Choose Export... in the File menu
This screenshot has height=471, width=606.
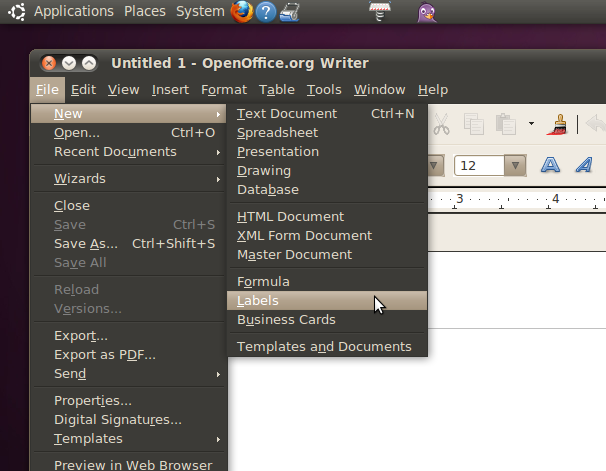128,335
